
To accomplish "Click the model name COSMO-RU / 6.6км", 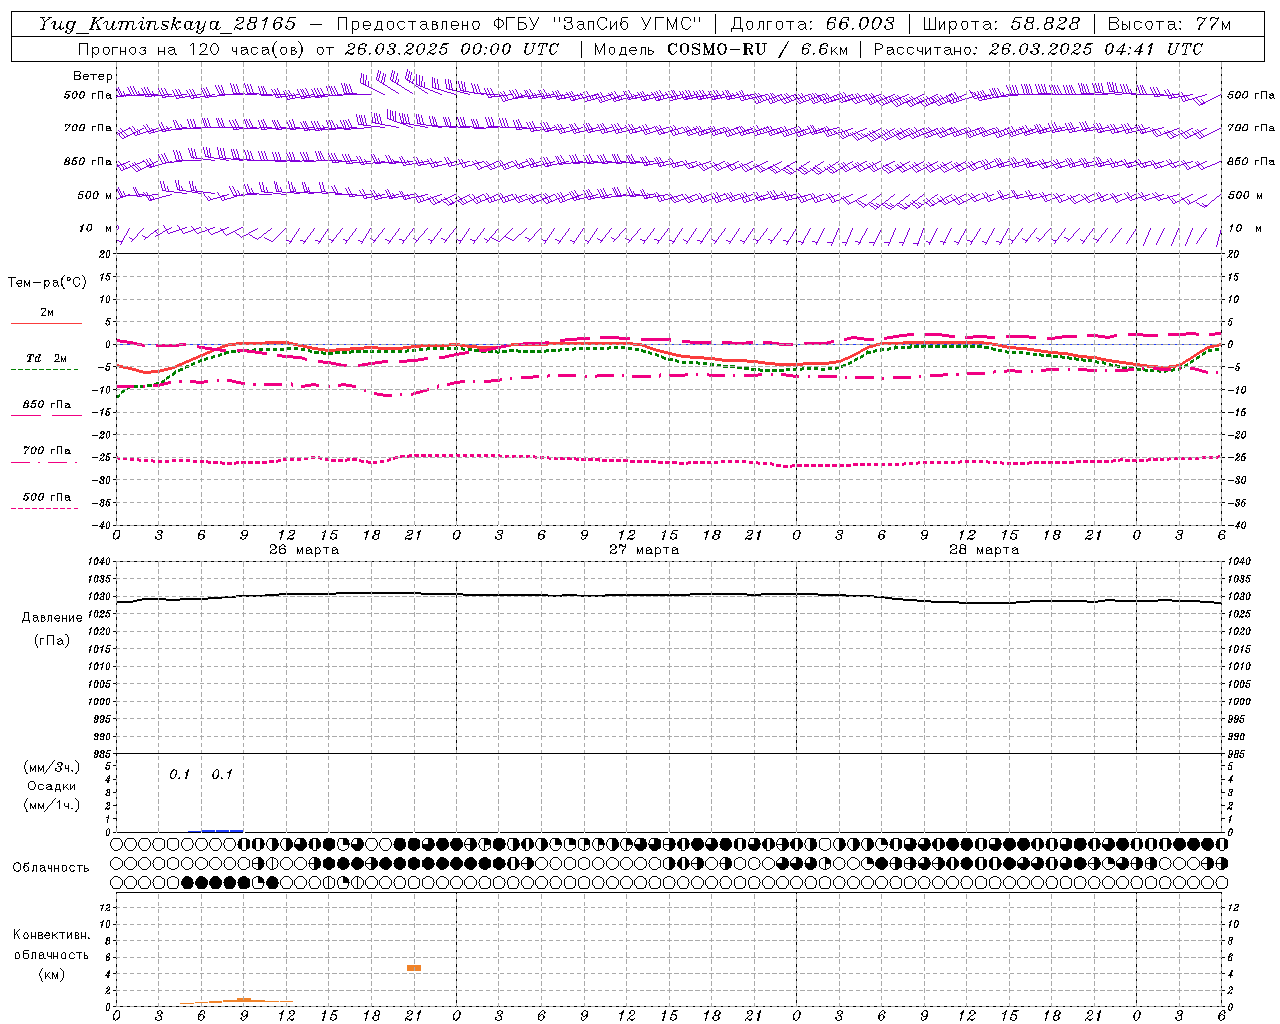I will [x=757, y=49].
